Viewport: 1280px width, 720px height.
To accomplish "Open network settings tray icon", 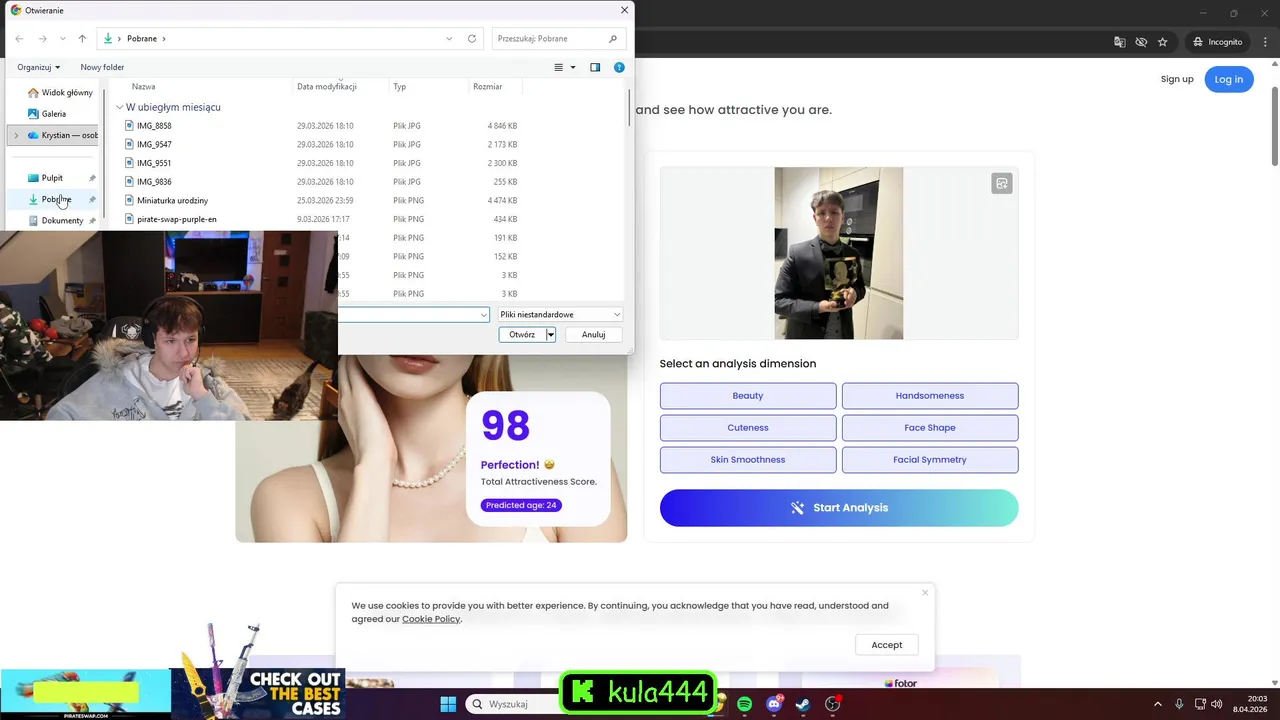I will (x=1200, y=704).
